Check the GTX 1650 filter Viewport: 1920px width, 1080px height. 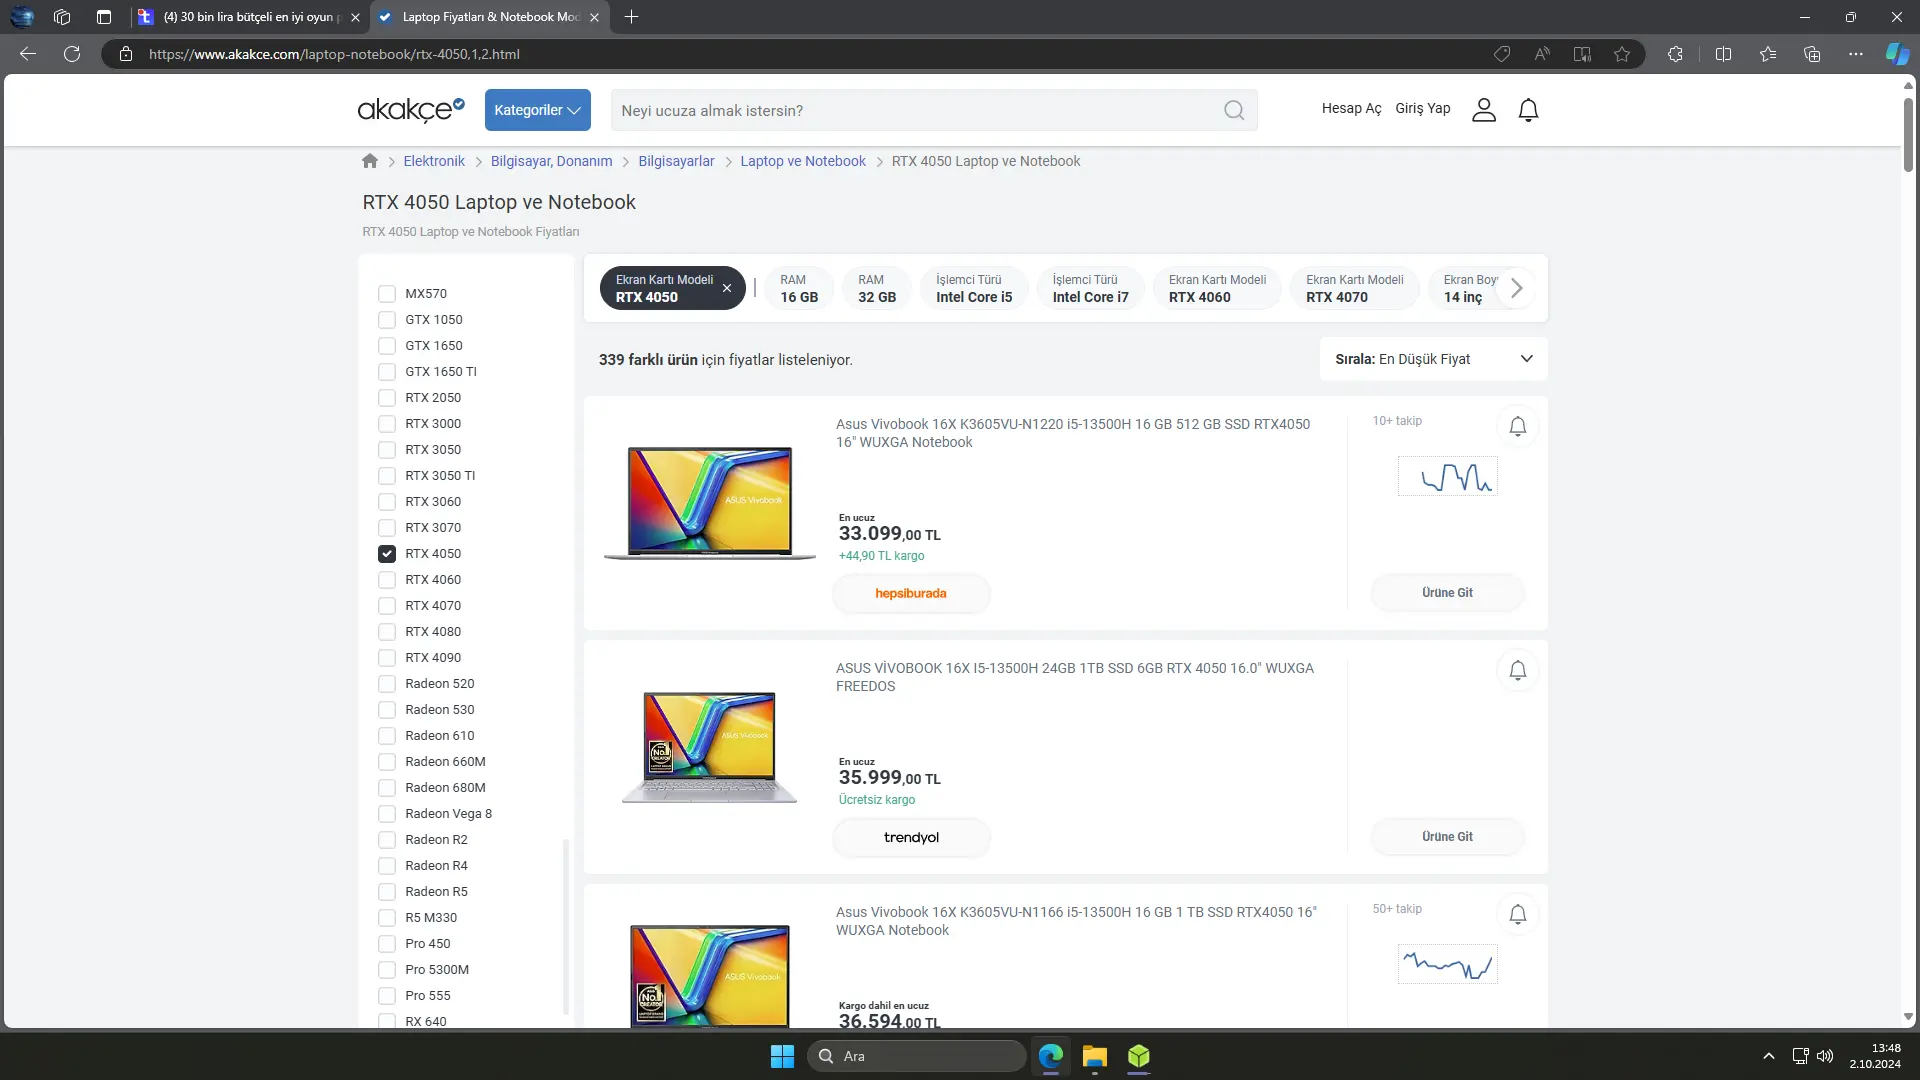tap(386, 346)
